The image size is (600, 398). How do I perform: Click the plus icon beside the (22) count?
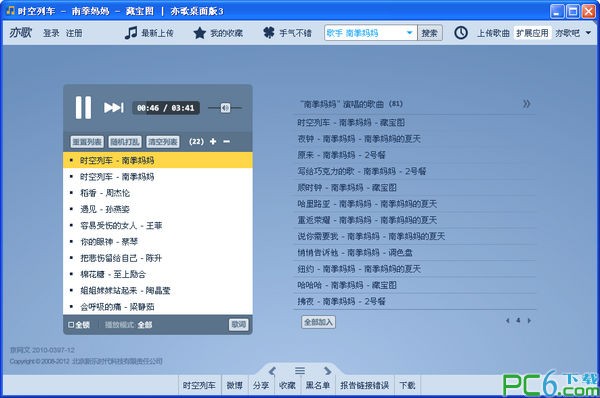pos(213,142)
